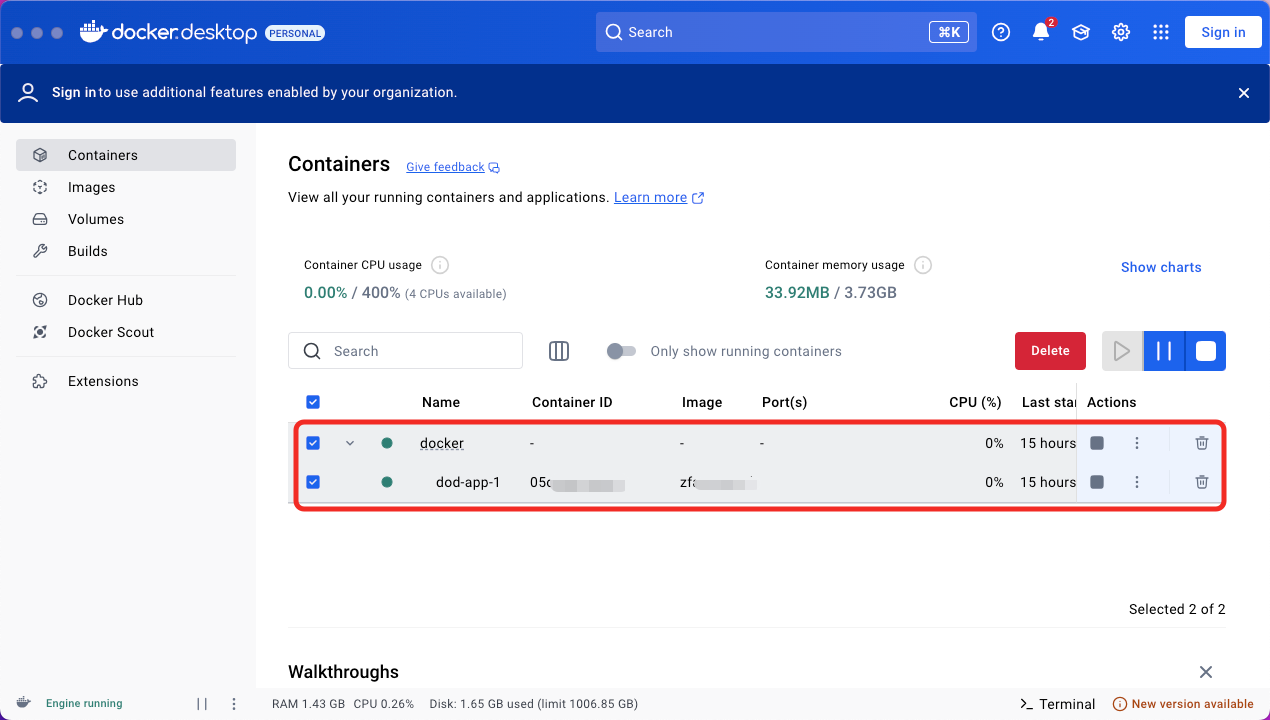
Task: Toggle the select-all containers checkbox
Action: [x=313, y=402]
